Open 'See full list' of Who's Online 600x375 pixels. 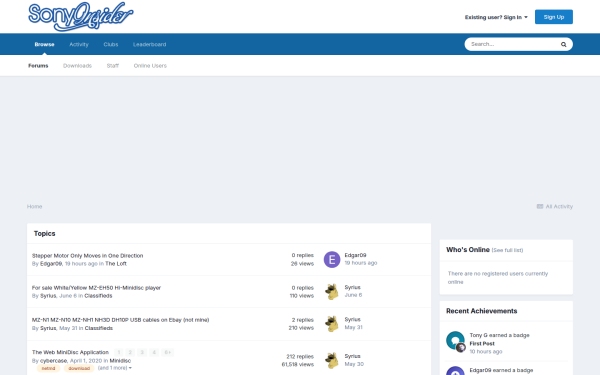click(x=507, y=250)
